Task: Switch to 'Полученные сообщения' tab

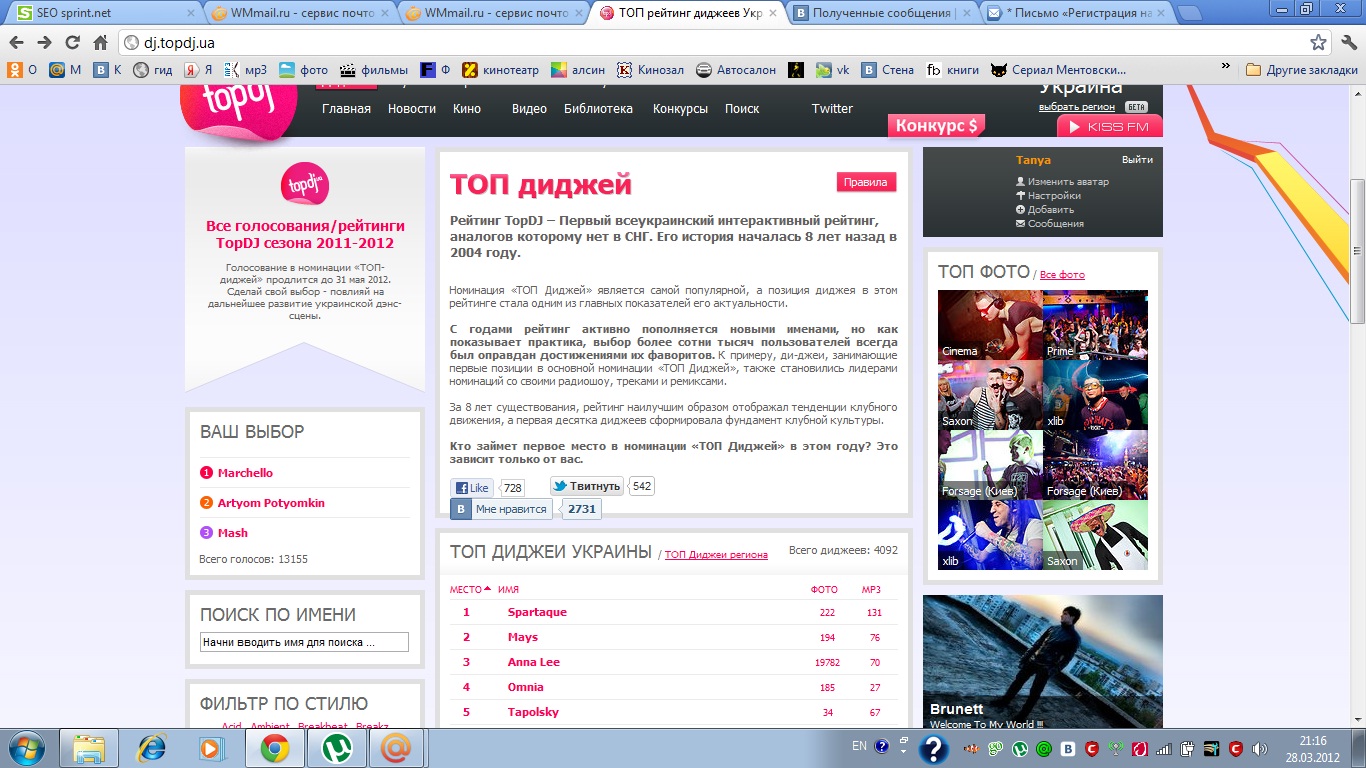Action: [884, 13]
